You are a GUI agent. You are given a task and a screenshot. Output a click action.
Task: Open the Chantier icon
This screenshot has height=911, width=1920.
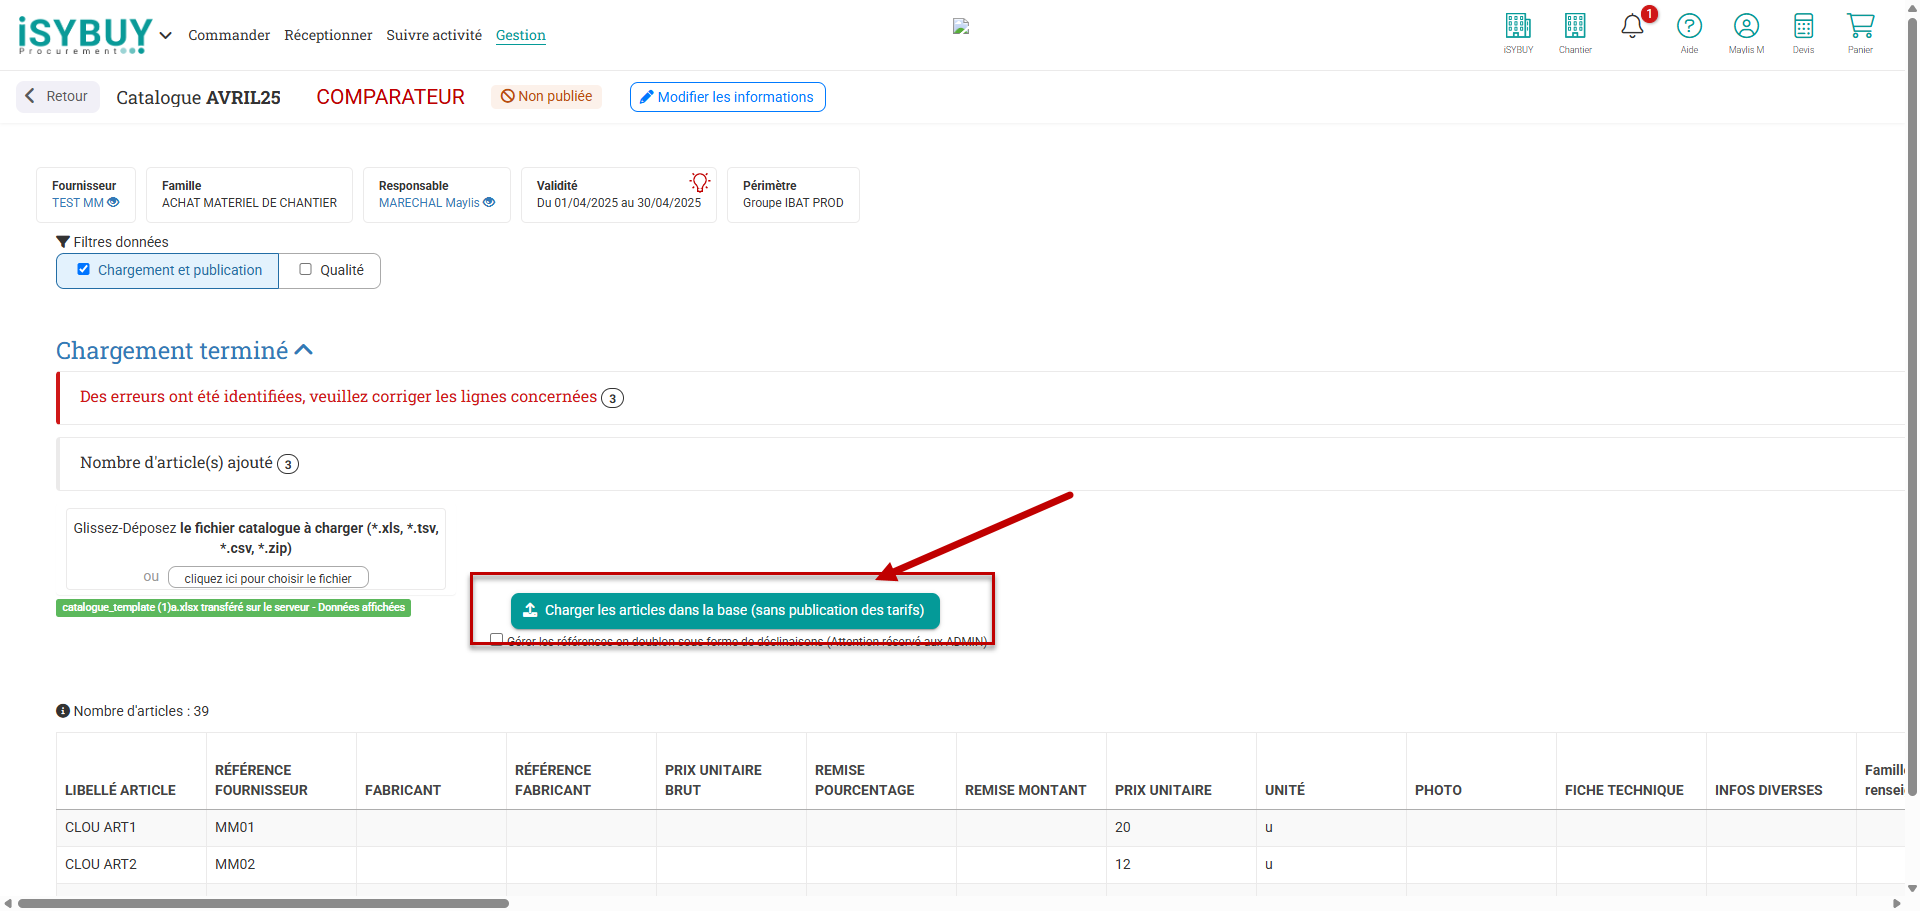click(x=1575, y=33)
